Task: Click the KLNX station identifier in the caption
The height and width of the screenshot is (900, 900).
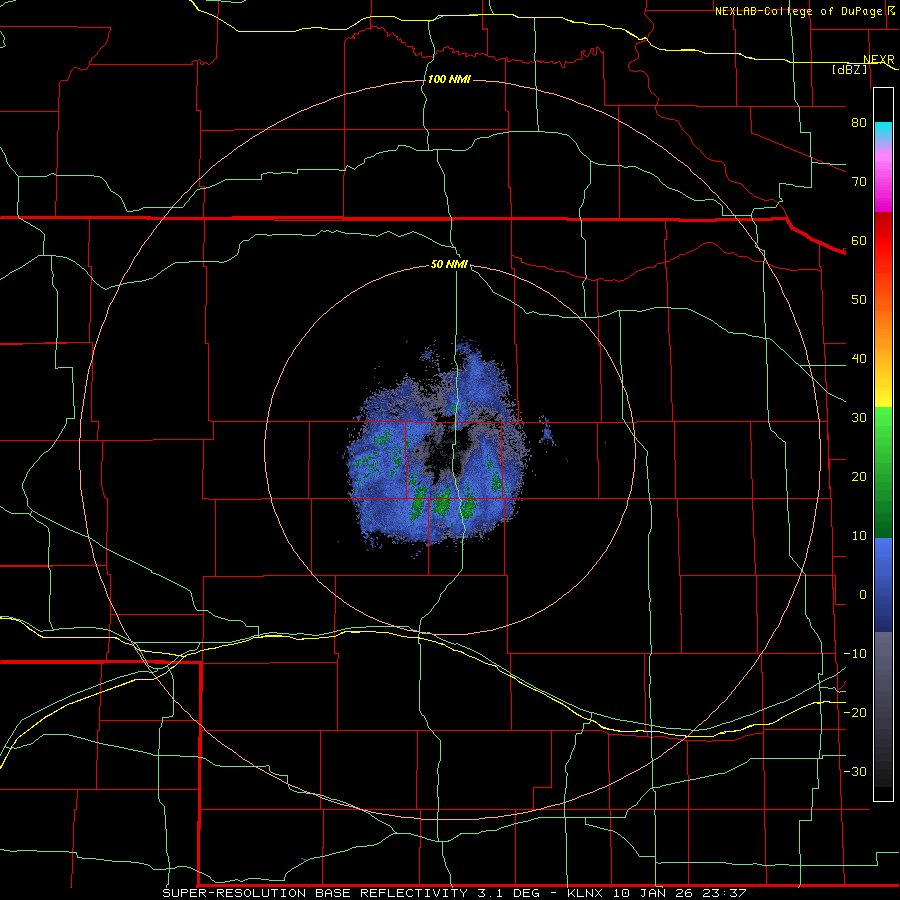Action: (x=587, y=893)
